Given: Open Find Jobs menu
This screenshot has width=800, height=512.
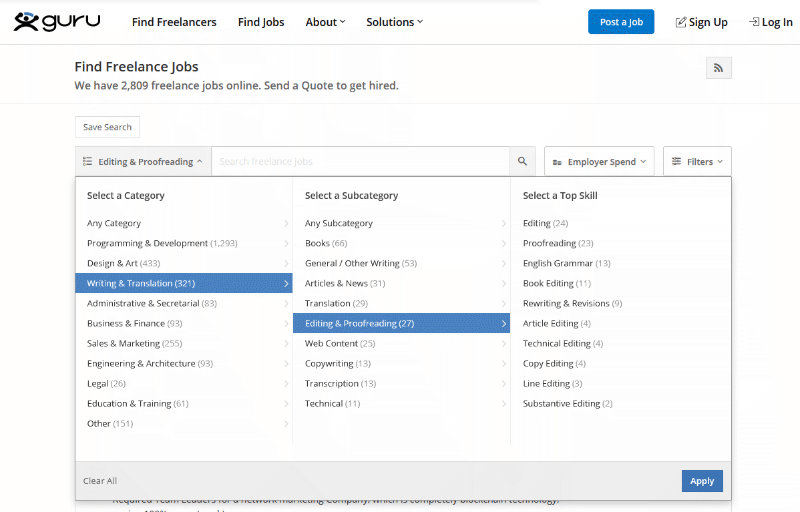Looking at the screenshot, I should pos(261,22).
